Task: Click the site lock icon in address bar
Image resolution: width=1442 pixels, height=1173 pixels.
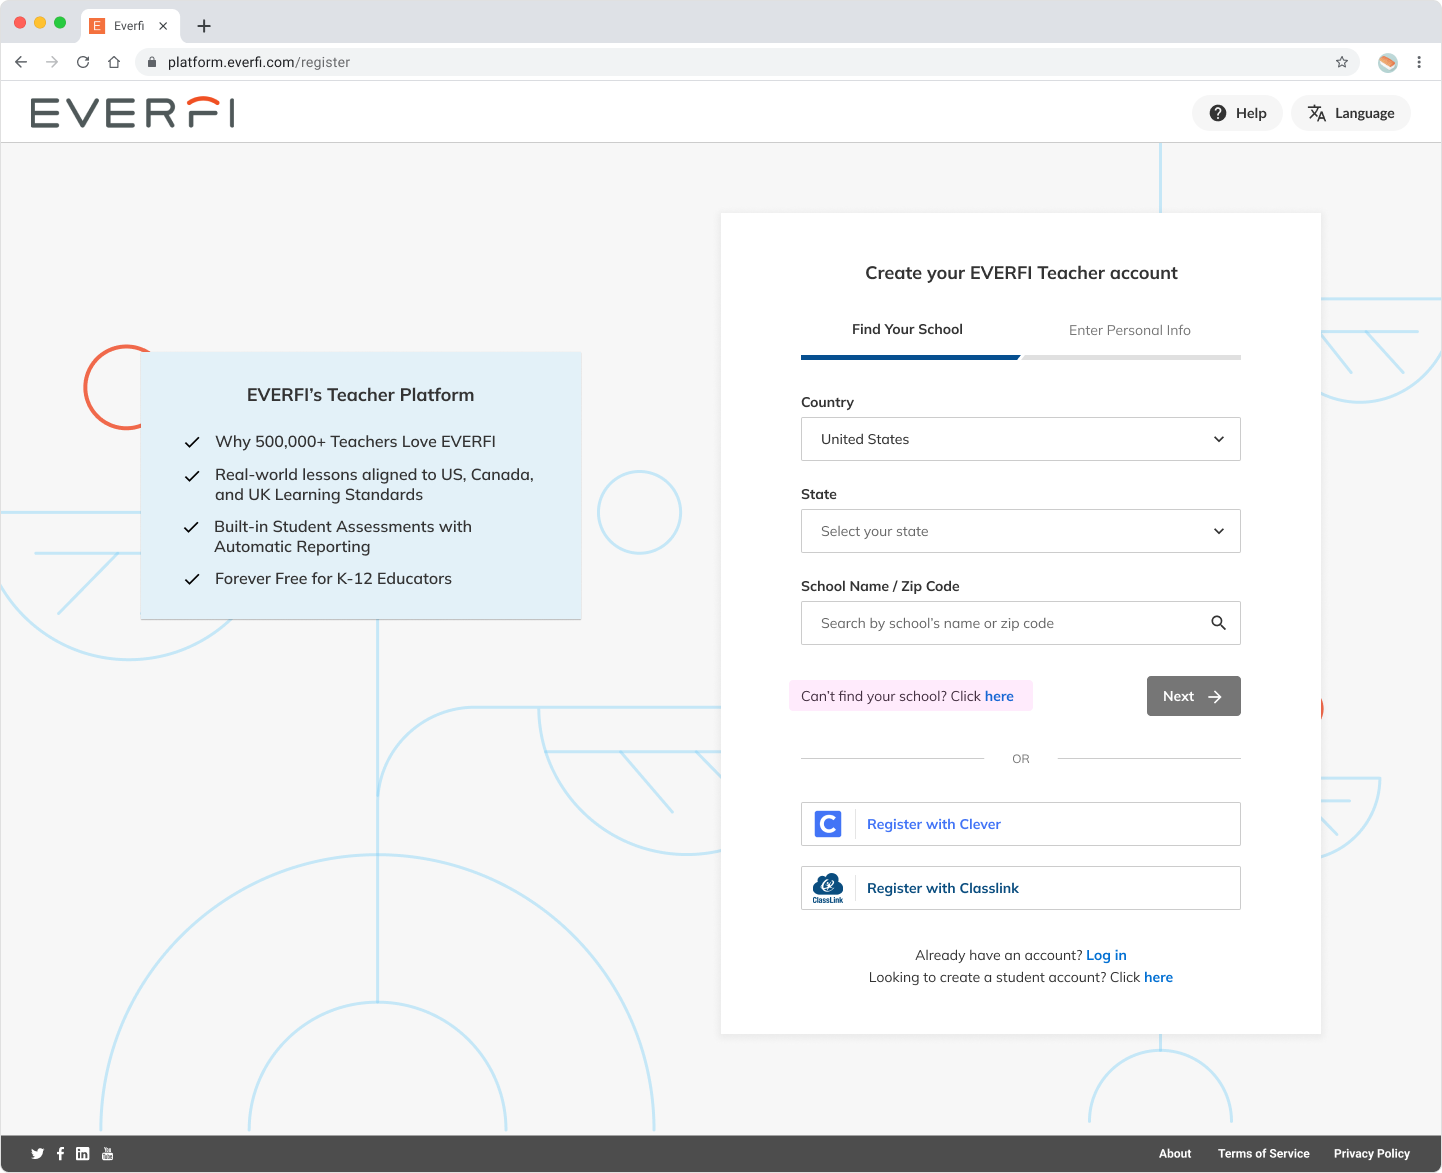Action: pos(152,62)
